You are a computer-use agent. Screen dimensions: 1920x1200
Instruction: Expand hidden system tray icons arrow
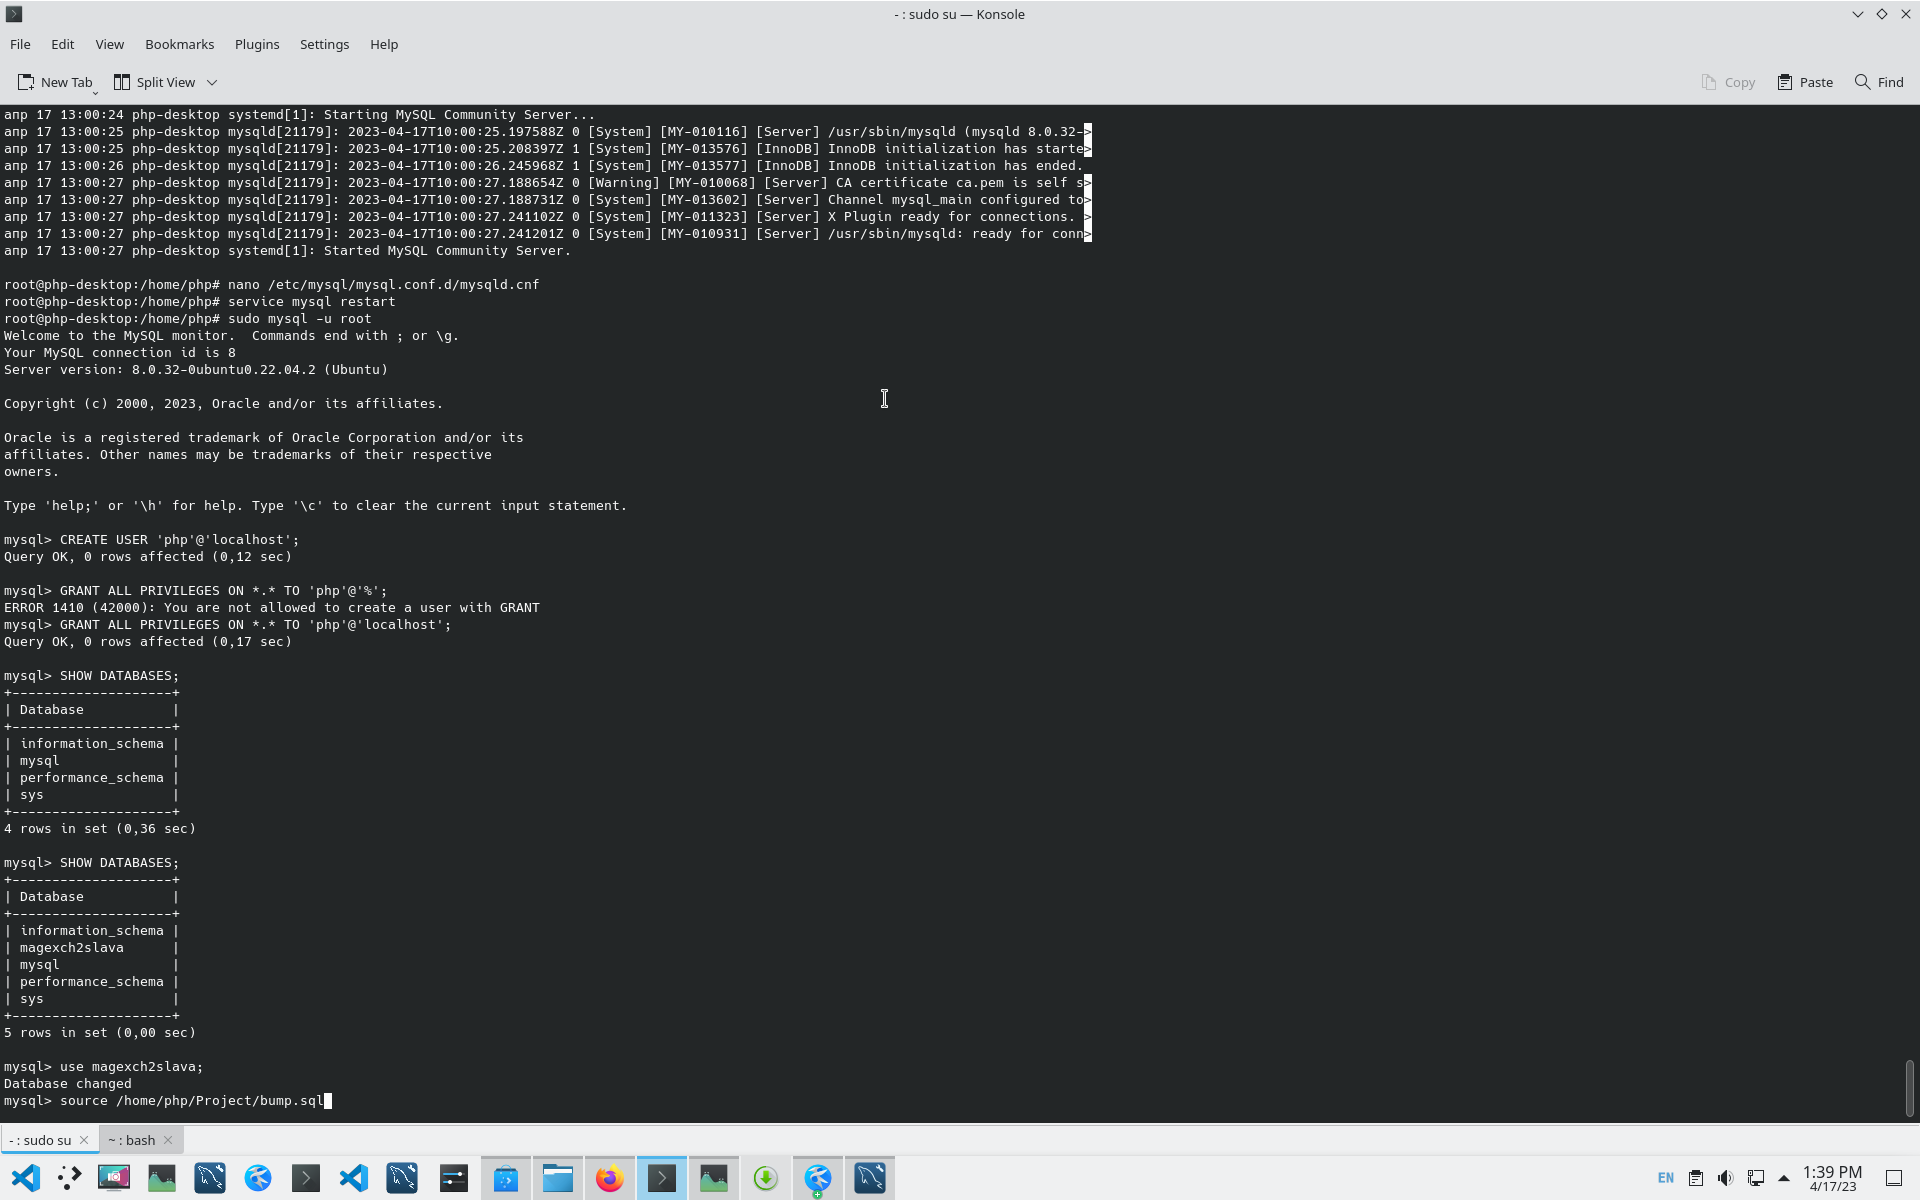[x=1784, y=1178]
